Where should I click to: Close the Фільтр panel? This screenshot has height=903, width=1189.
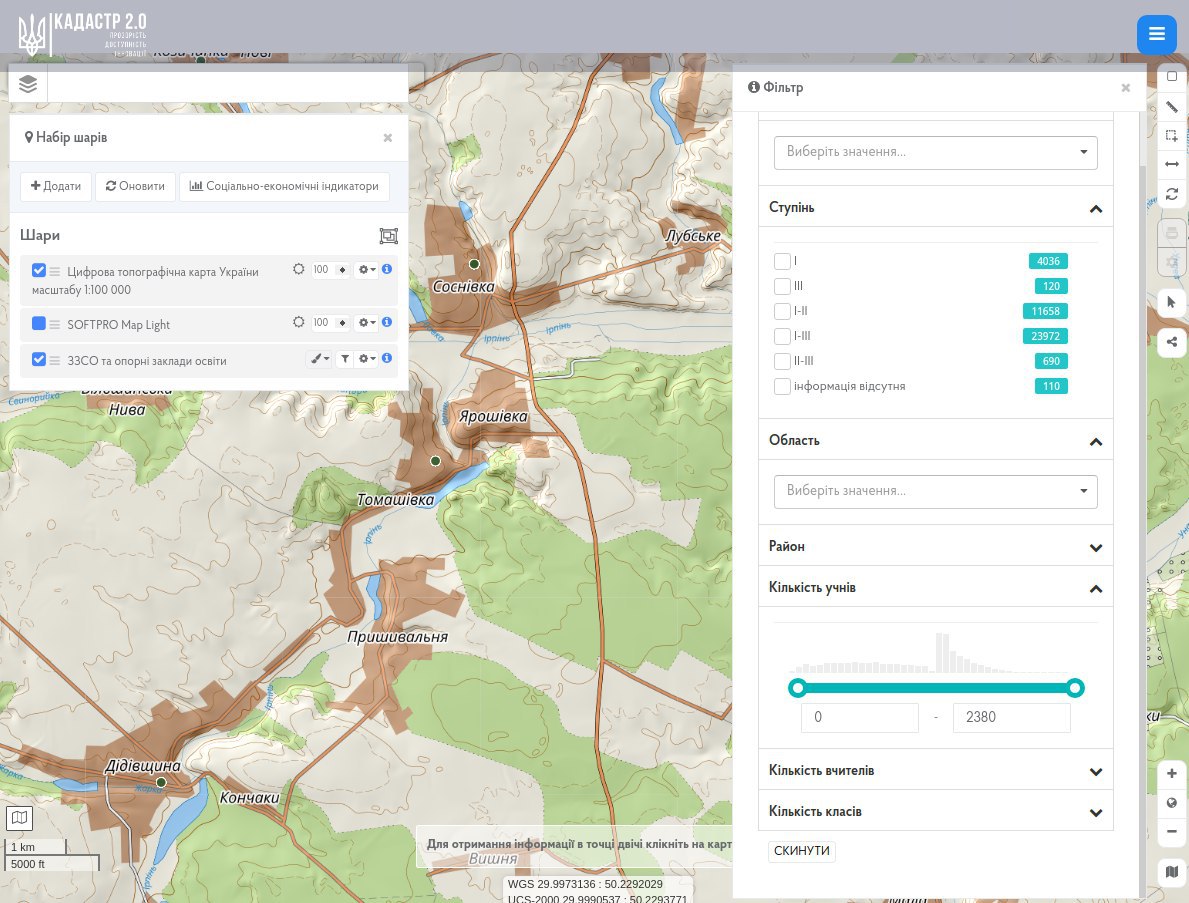(x=1125, y=88)
